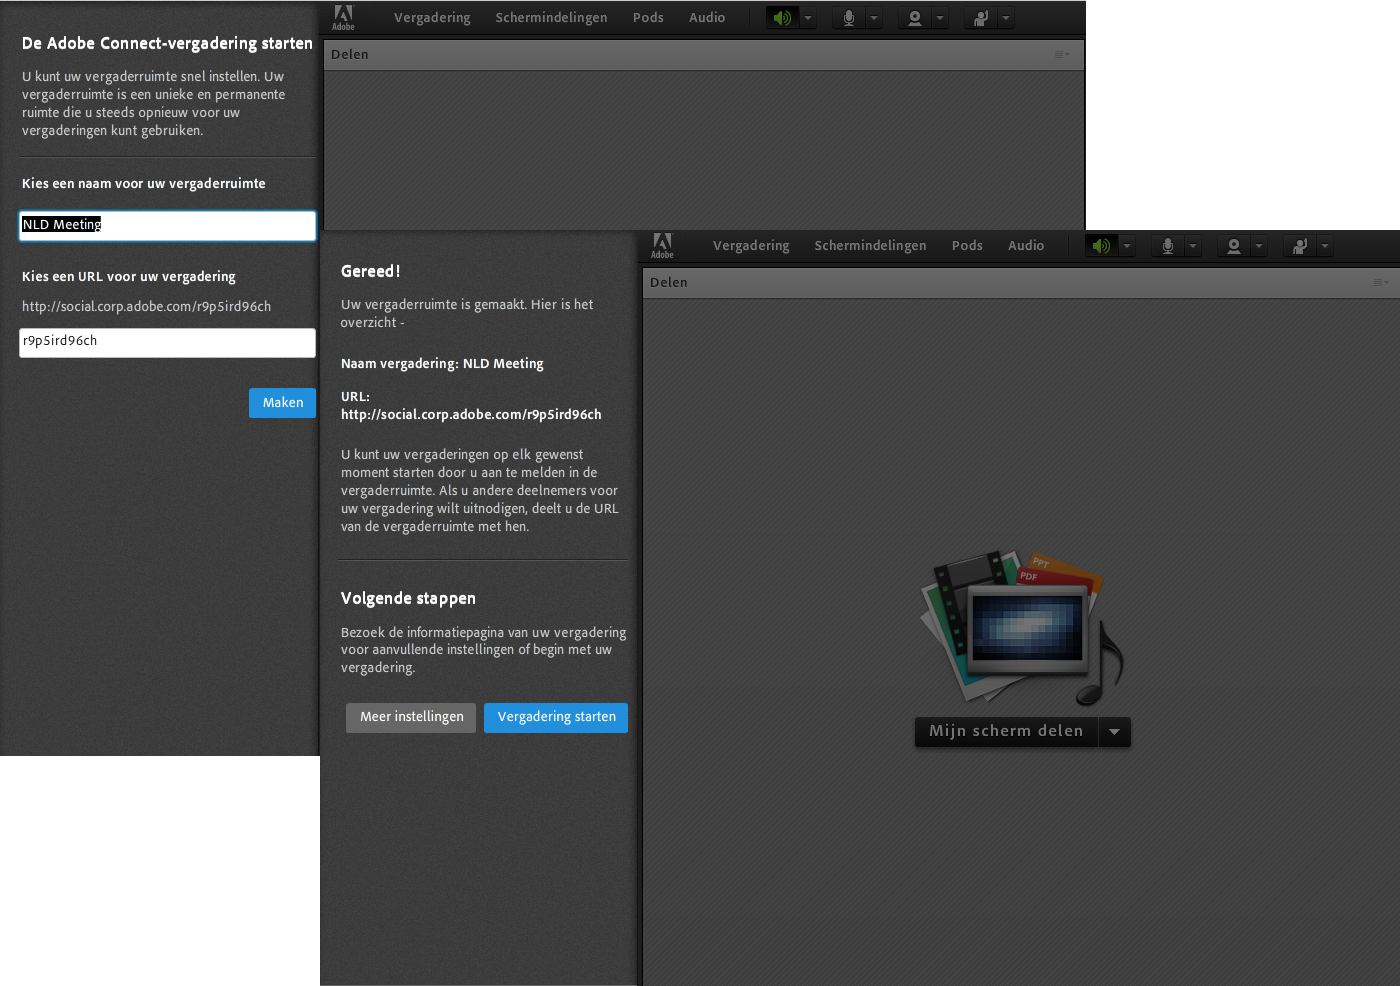This screenshot has width=1400, height=986.
Task: Click the URL preview text above the URL field
Action: [146, 307]
